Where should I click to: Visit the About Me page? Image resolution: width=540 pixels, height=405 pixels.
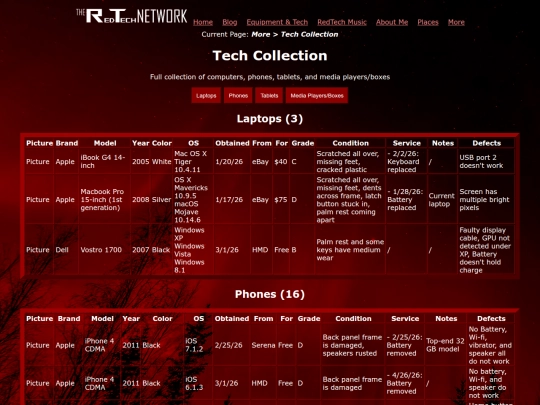pyautogui.click(x=392, y=22)
